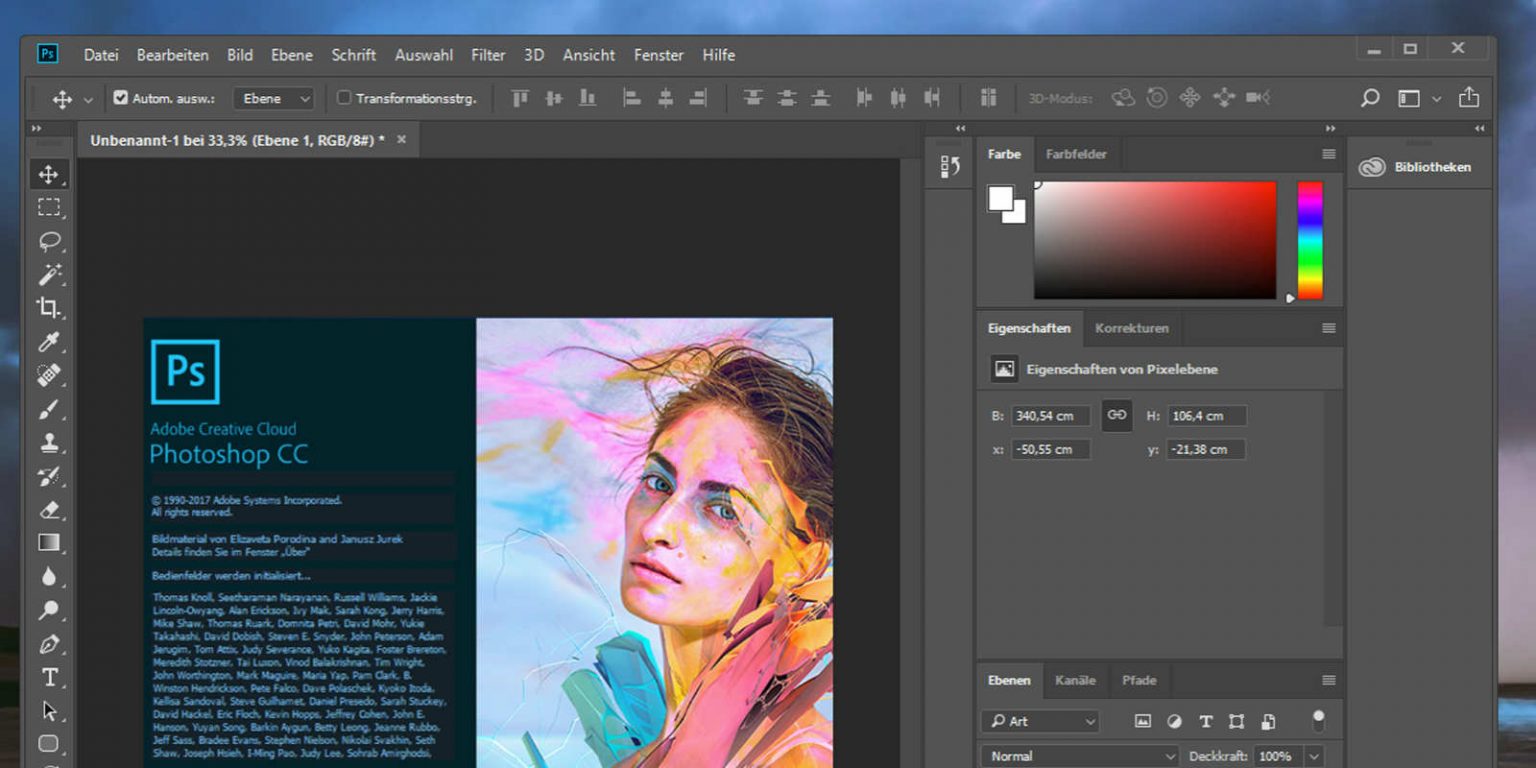Select the Blur drop tool

tap(48, 577)
